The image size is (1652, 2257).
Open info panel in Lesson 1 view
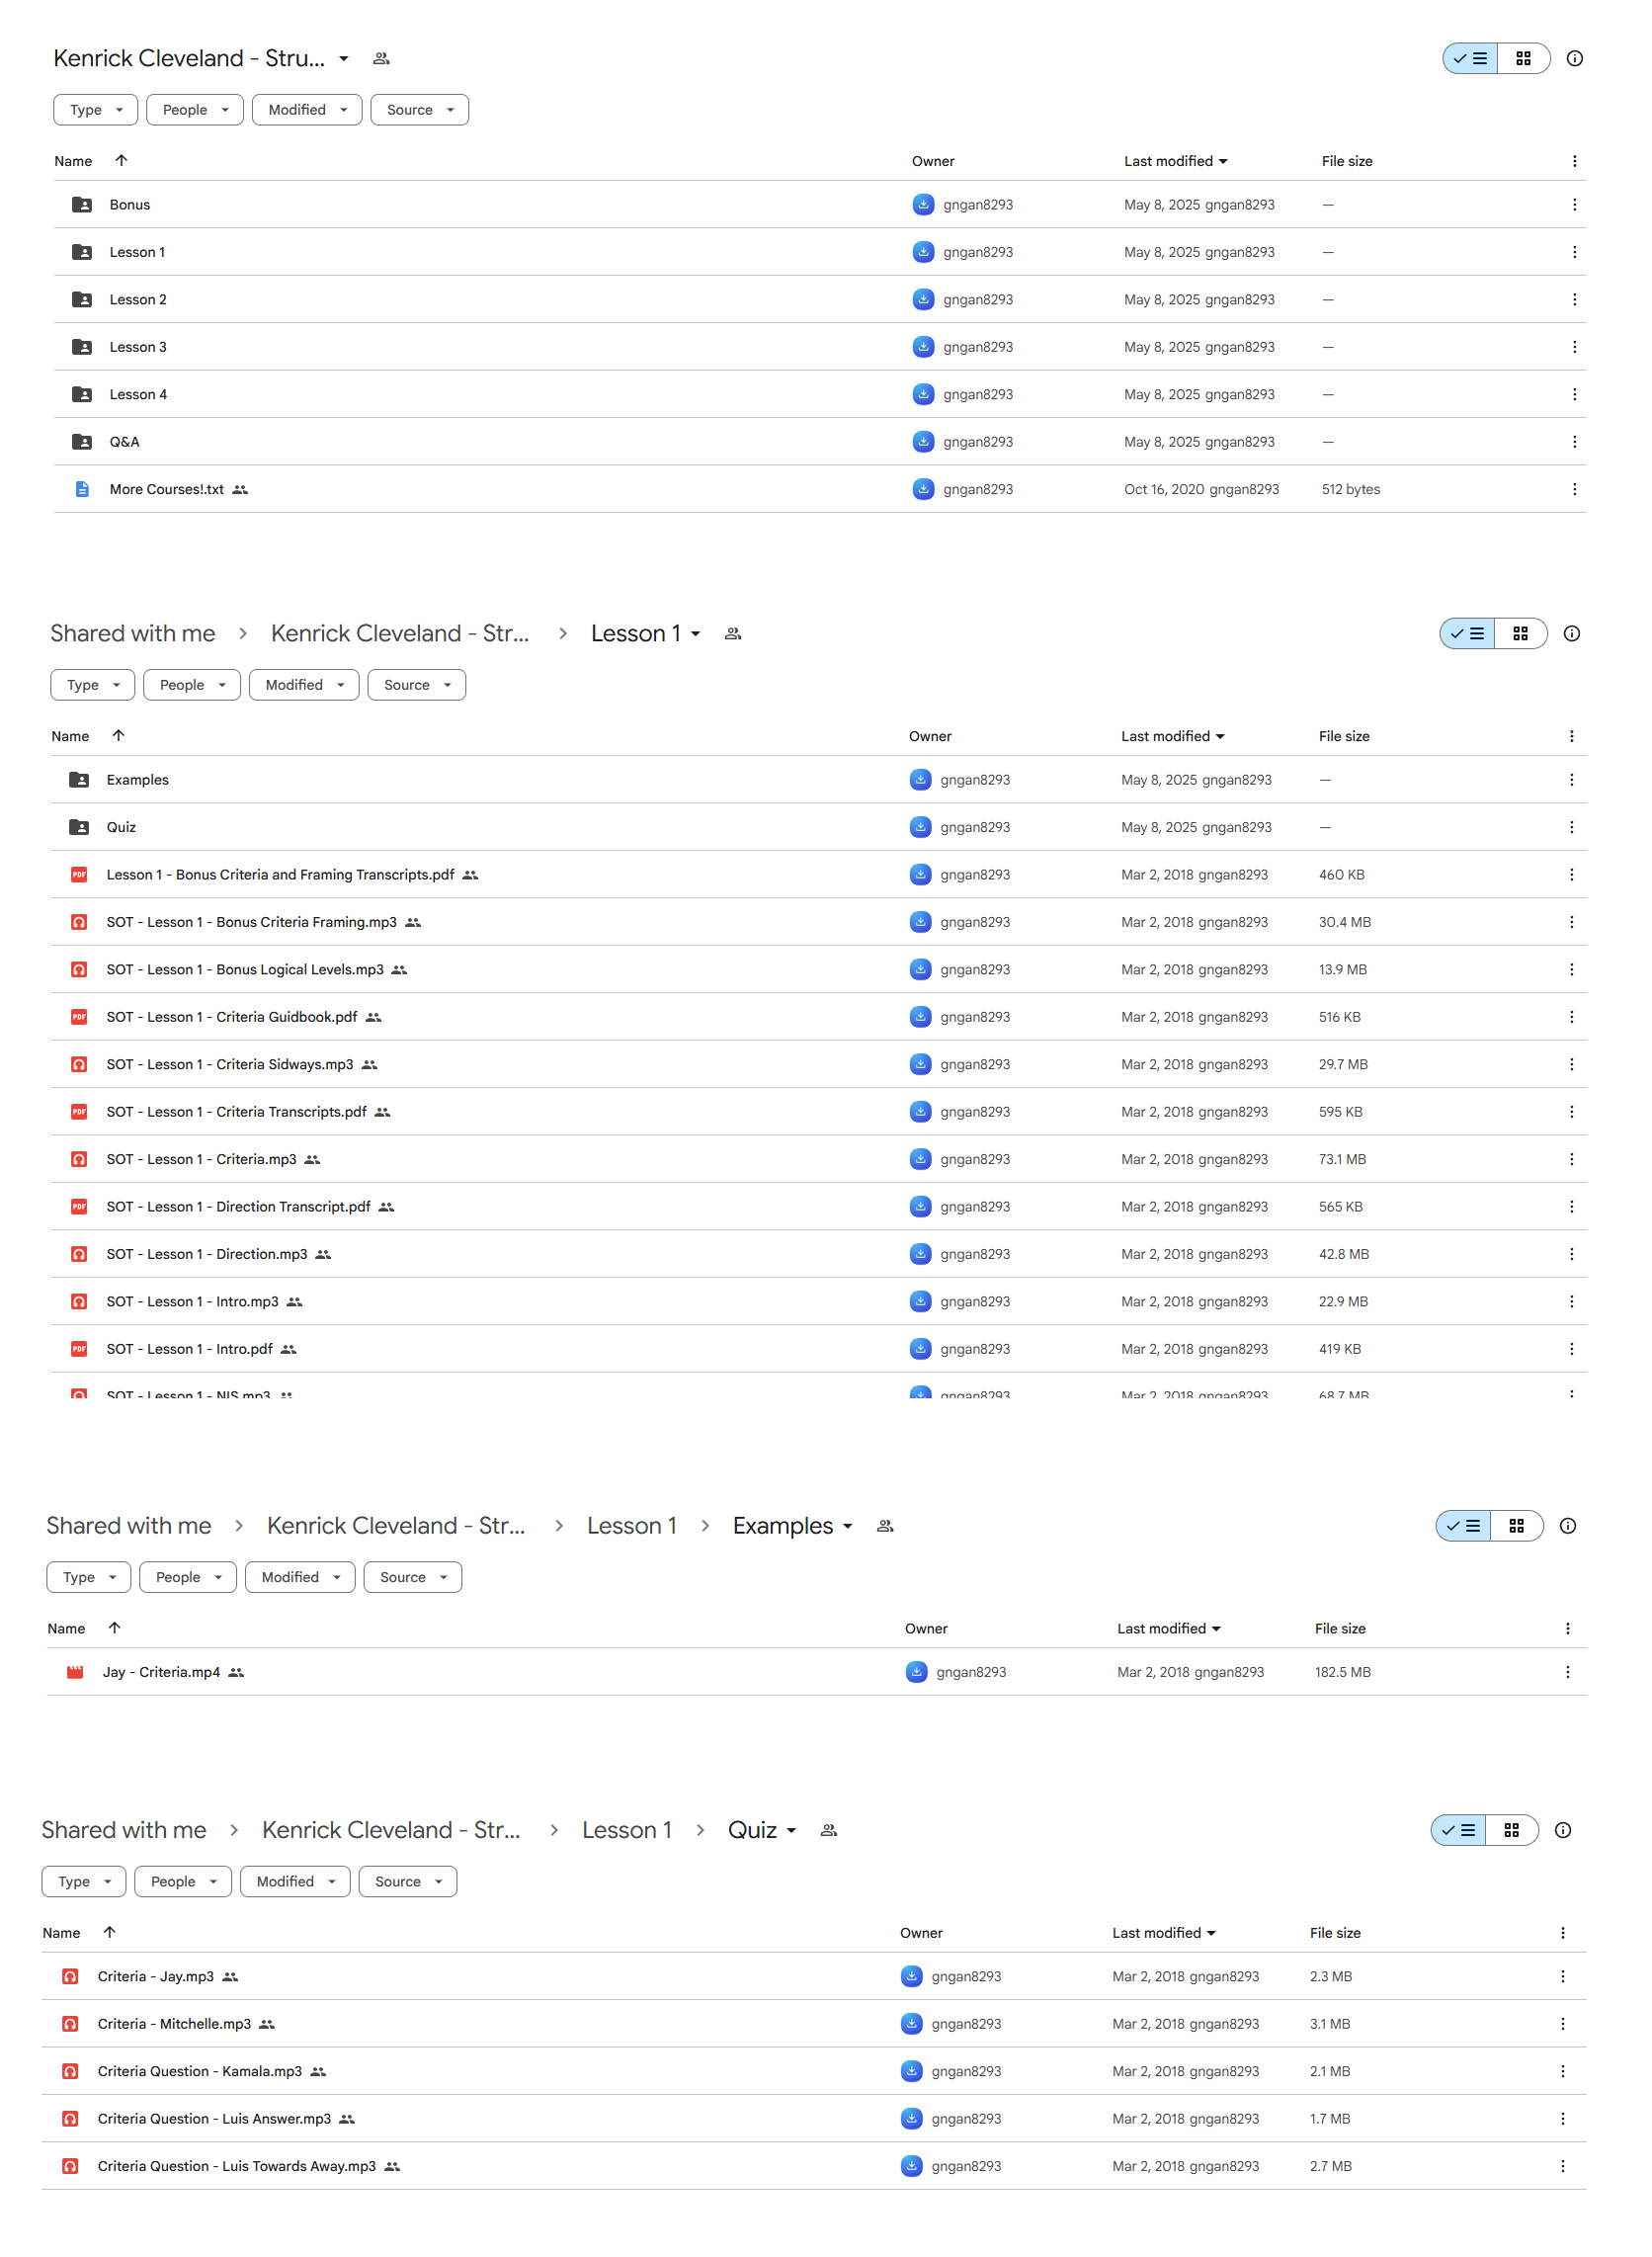(1571, 633)
